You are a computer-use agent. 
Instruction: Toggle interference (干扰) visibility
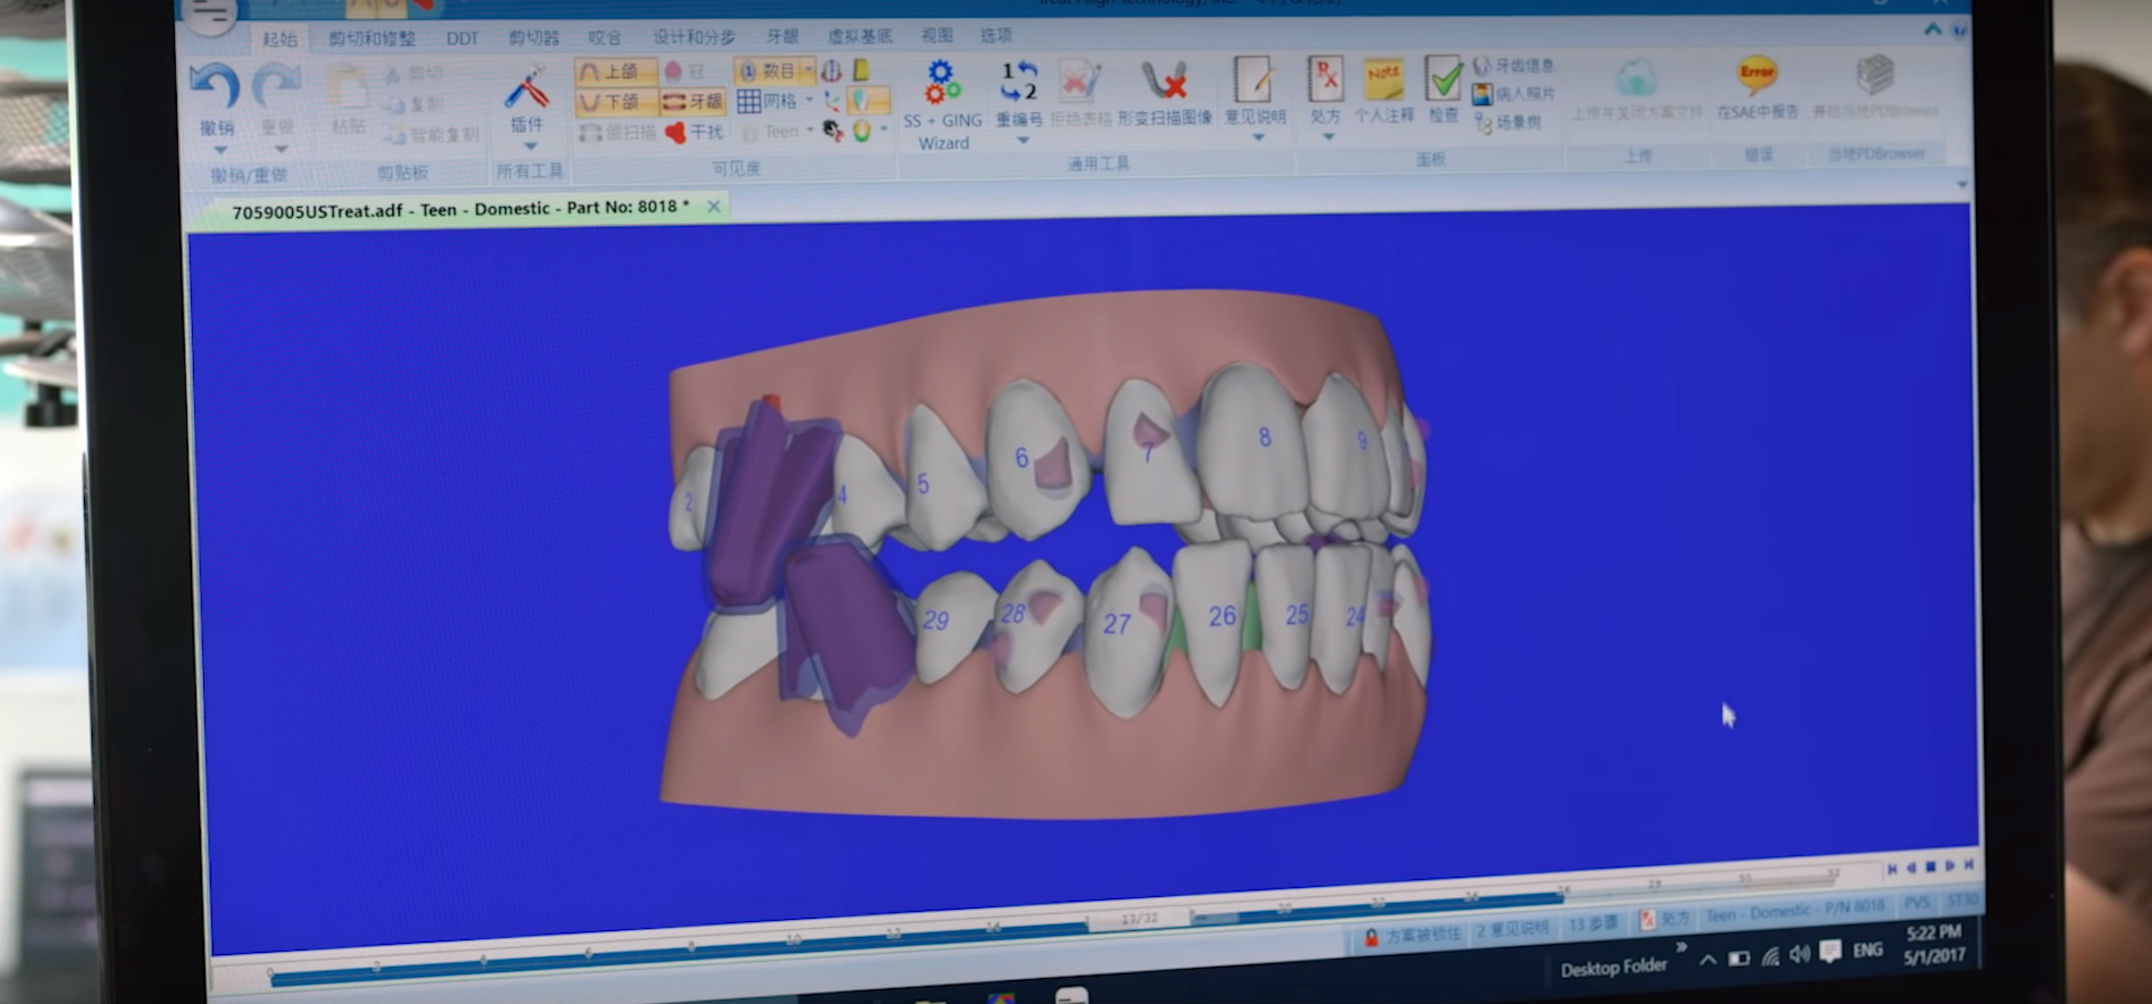pos(692,131)
